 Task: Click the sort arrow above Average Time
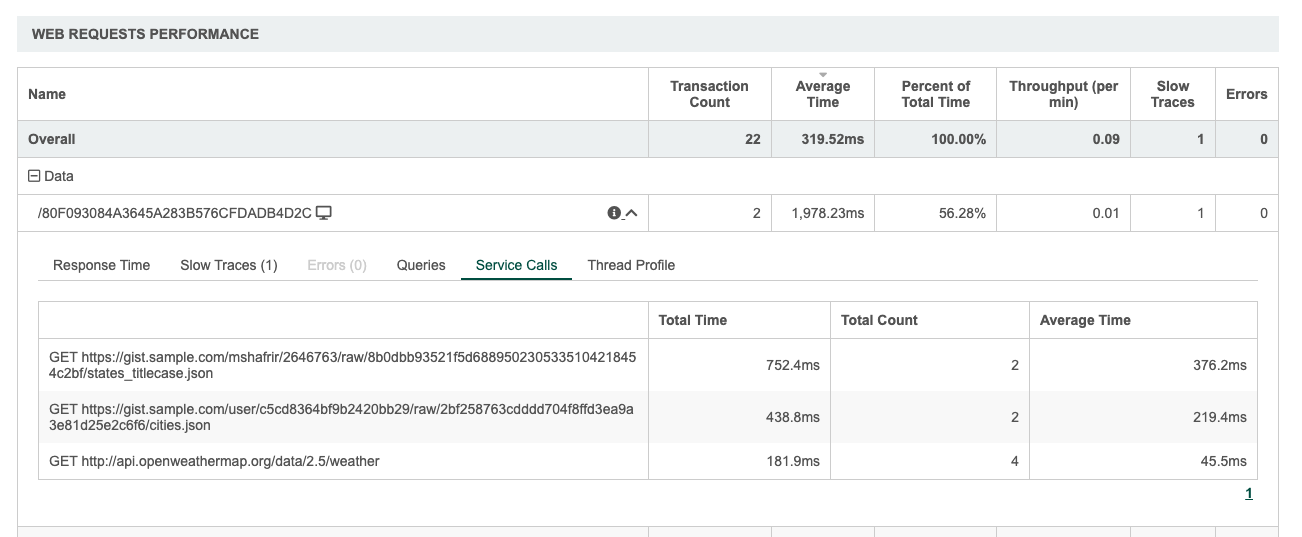click(822, 75)
